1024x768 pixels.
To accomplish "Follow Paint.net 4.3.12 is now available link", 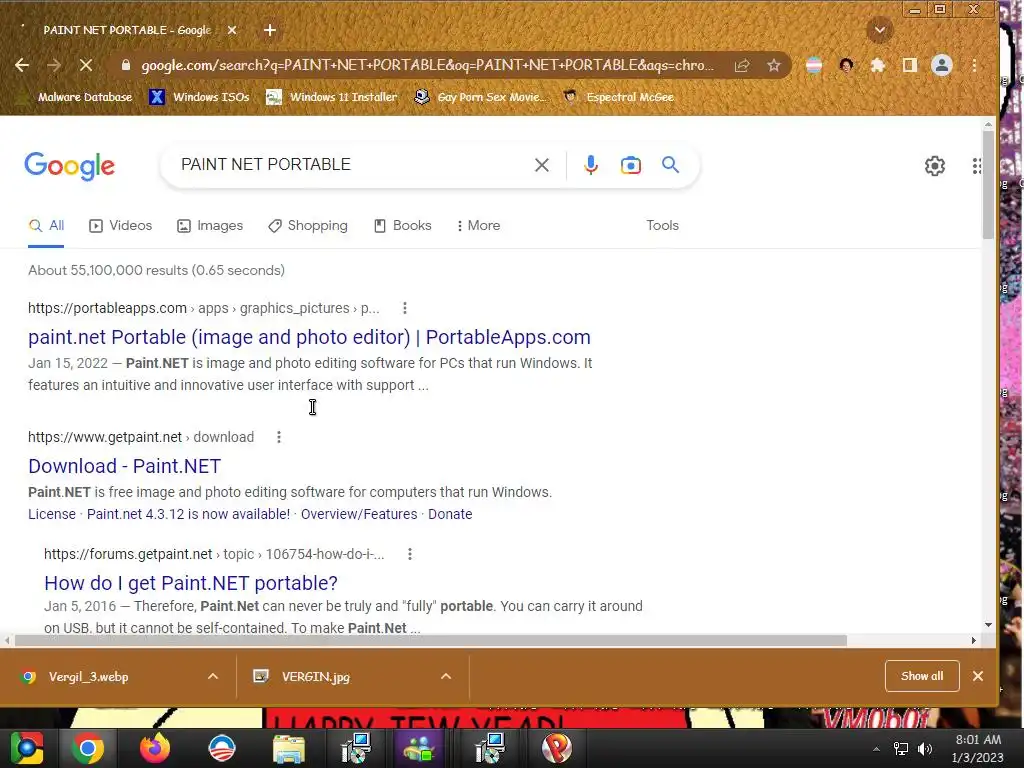I will click(x=188, y=515).
